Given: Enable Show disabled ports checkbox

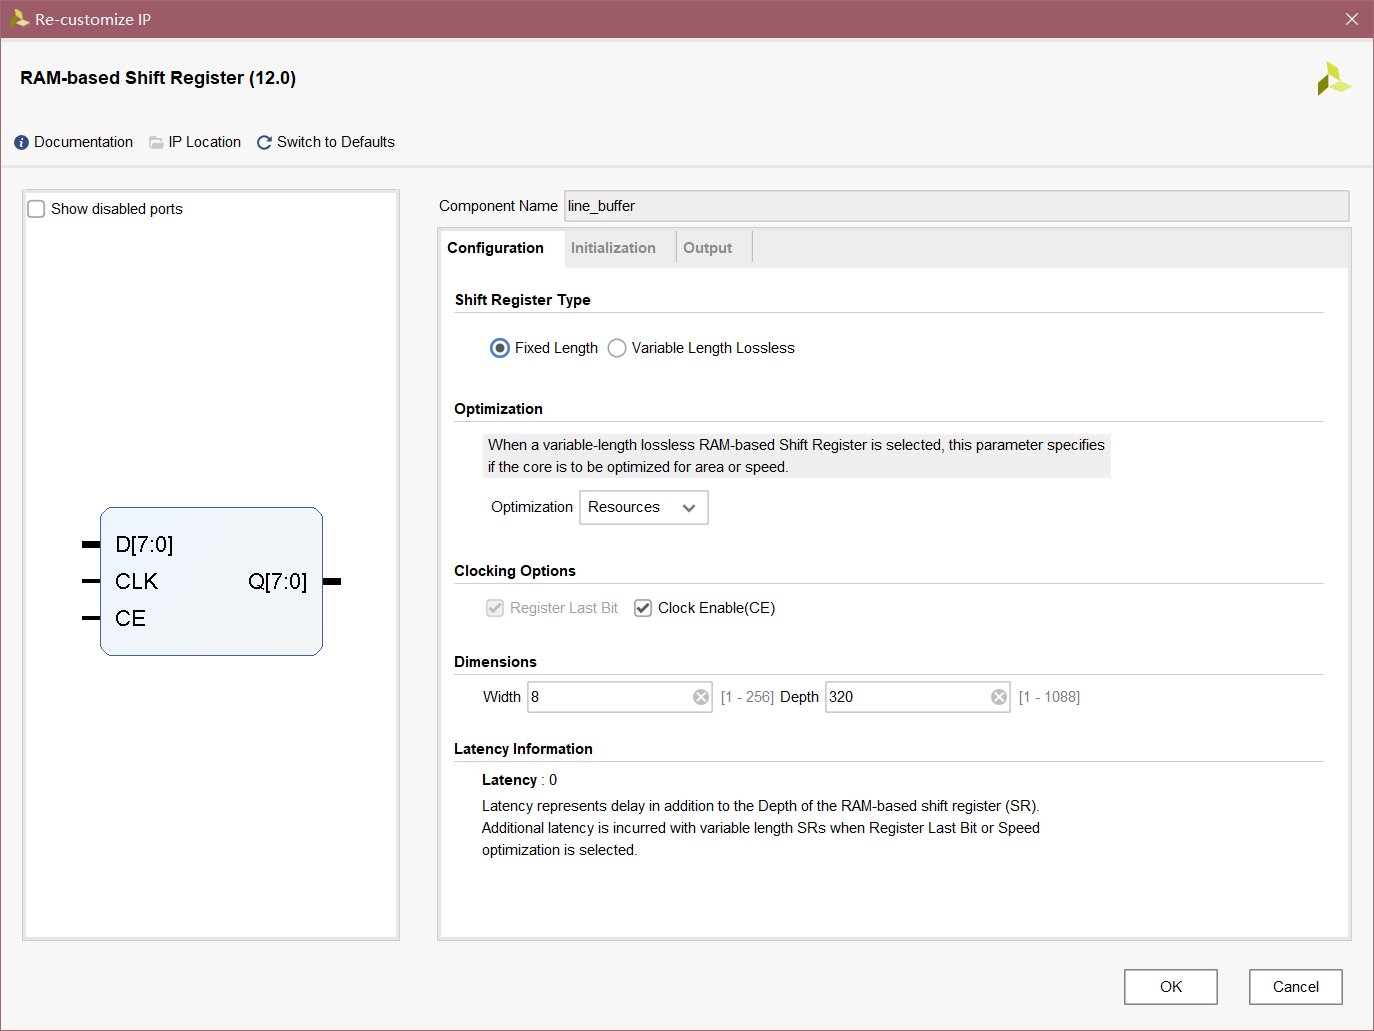Looking at the screenshot, I should click(x=36, y=209).
